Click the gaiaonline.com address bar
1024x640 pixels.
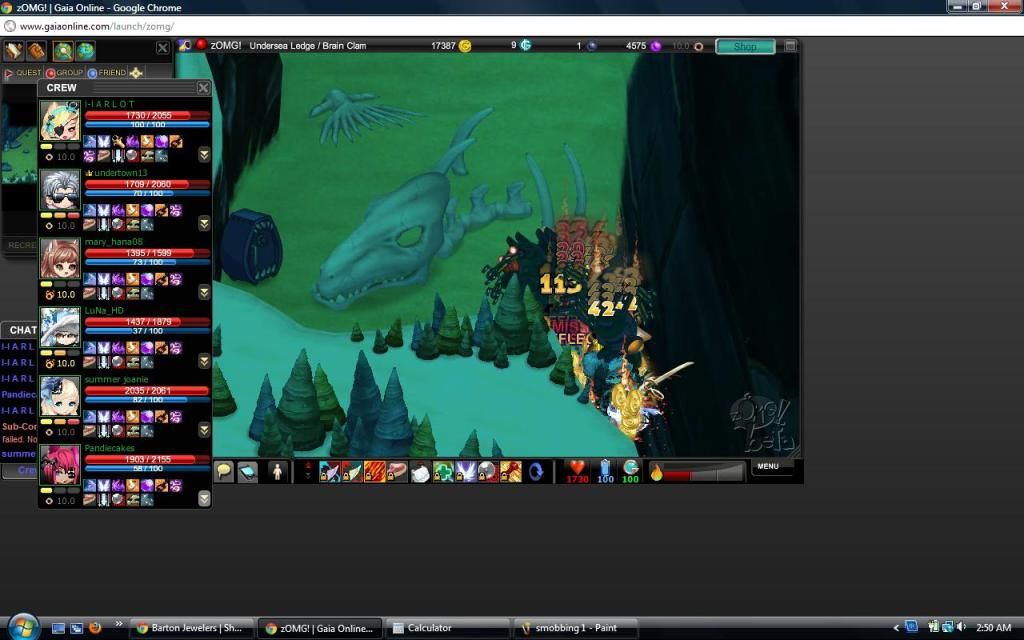(512, 26)
